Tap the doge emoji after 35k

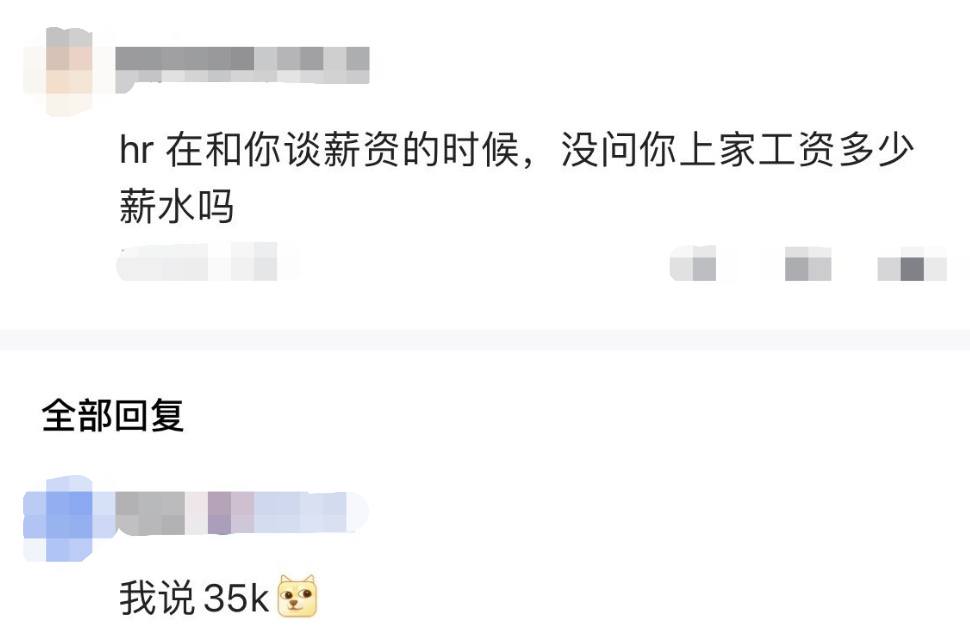297,596
